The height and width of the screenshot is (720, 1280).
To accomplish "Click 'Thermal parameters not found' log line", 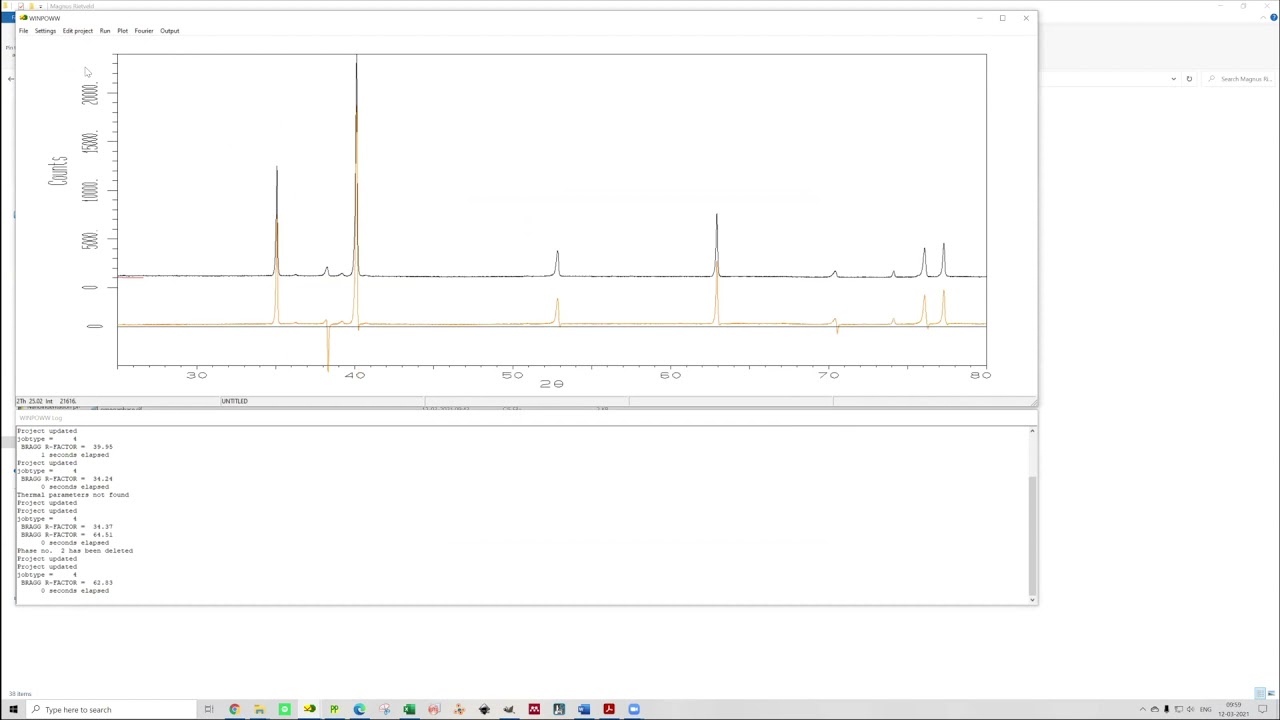I will (x=73, y=495).
